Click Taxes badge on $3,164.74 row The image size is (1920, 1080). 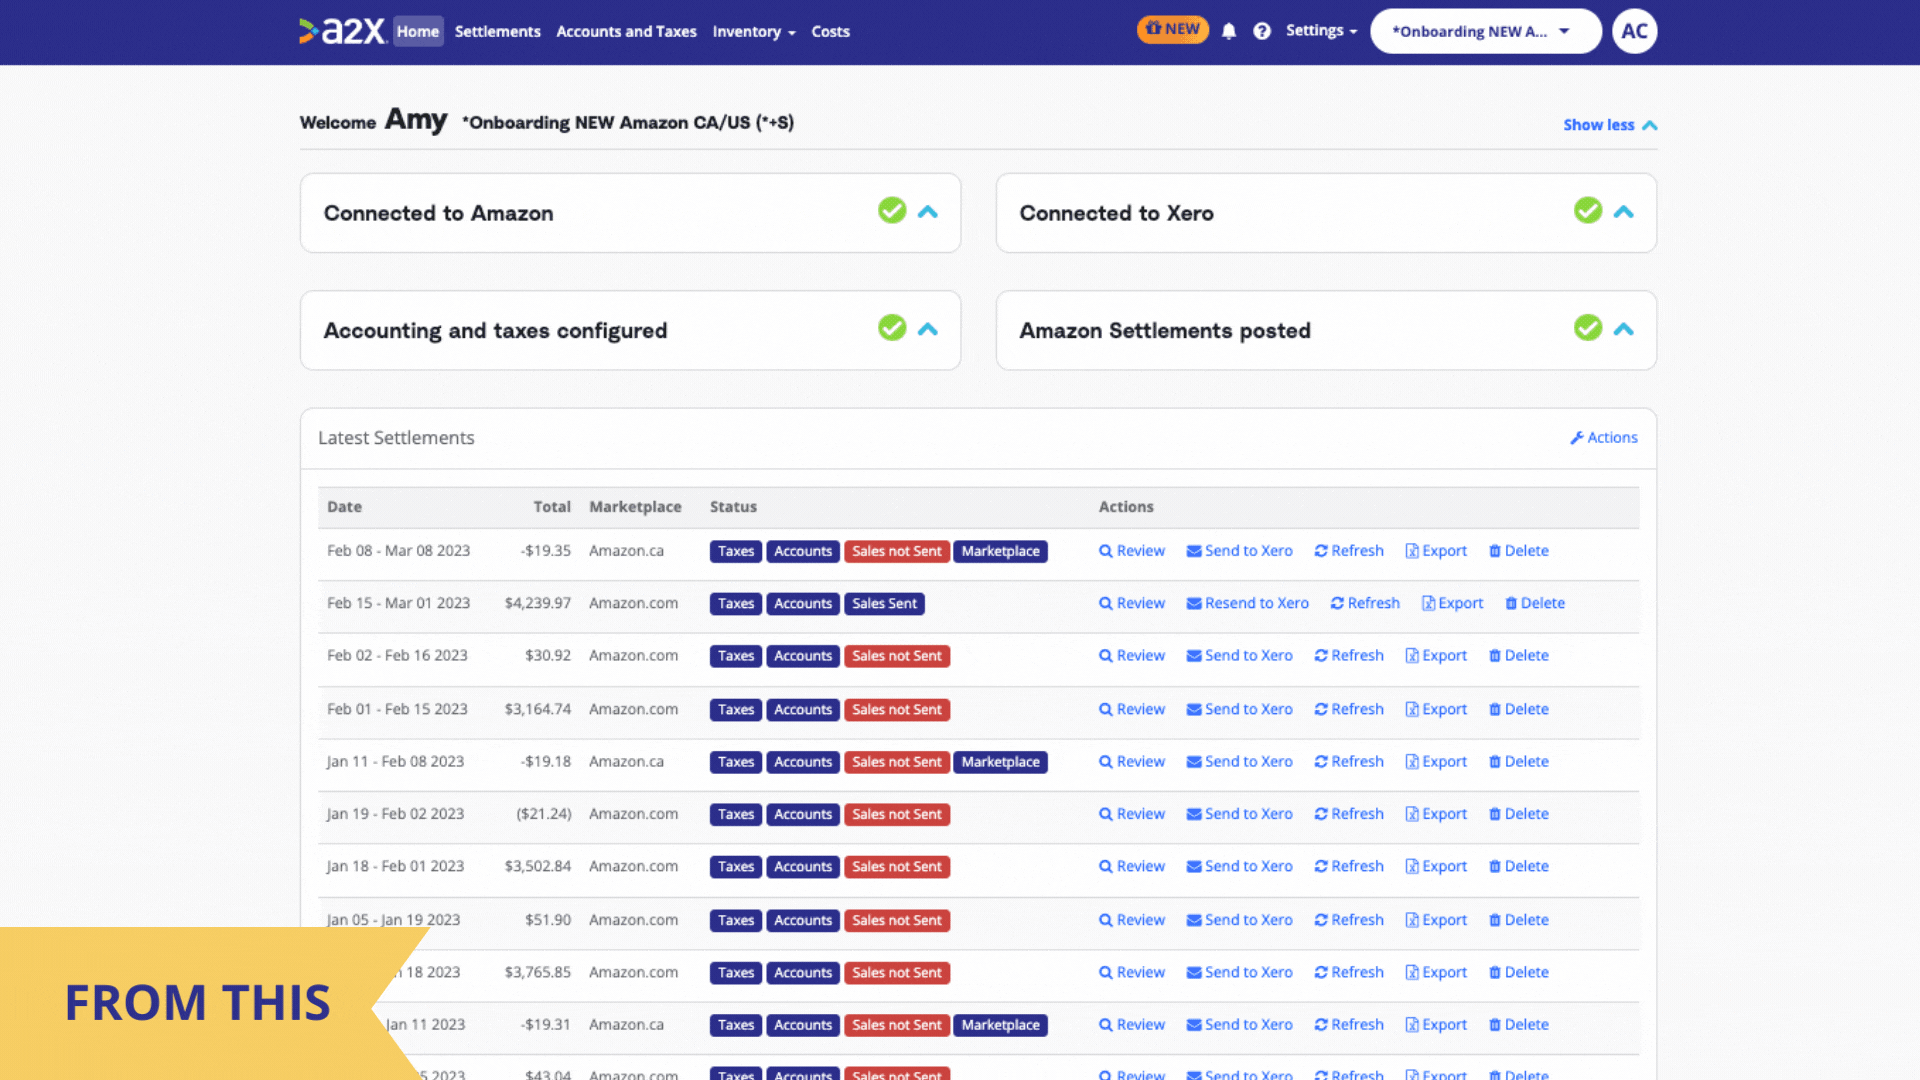[736, 710]
